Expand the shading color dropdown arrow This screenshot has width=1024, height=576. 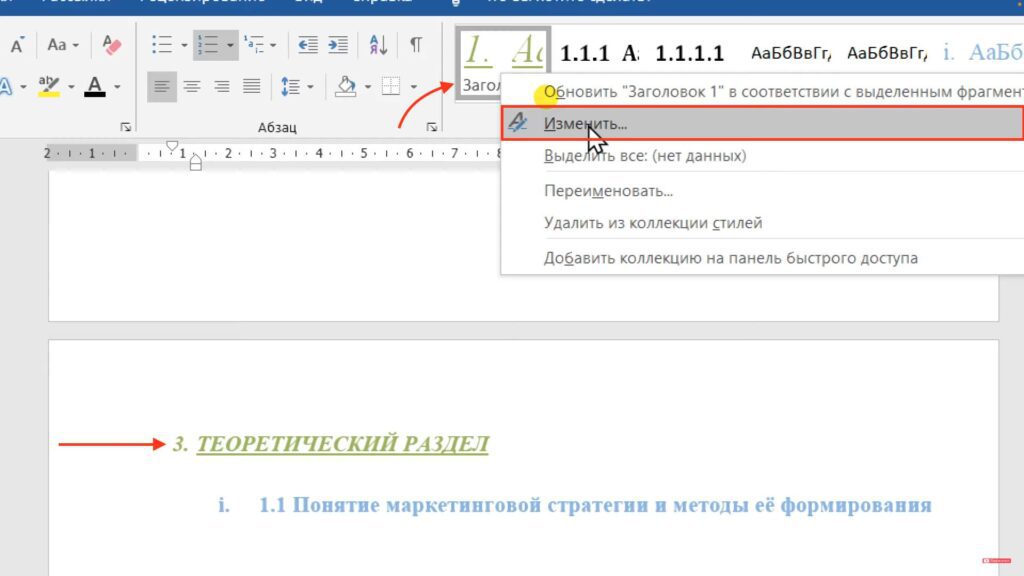[x=368, y=87]
